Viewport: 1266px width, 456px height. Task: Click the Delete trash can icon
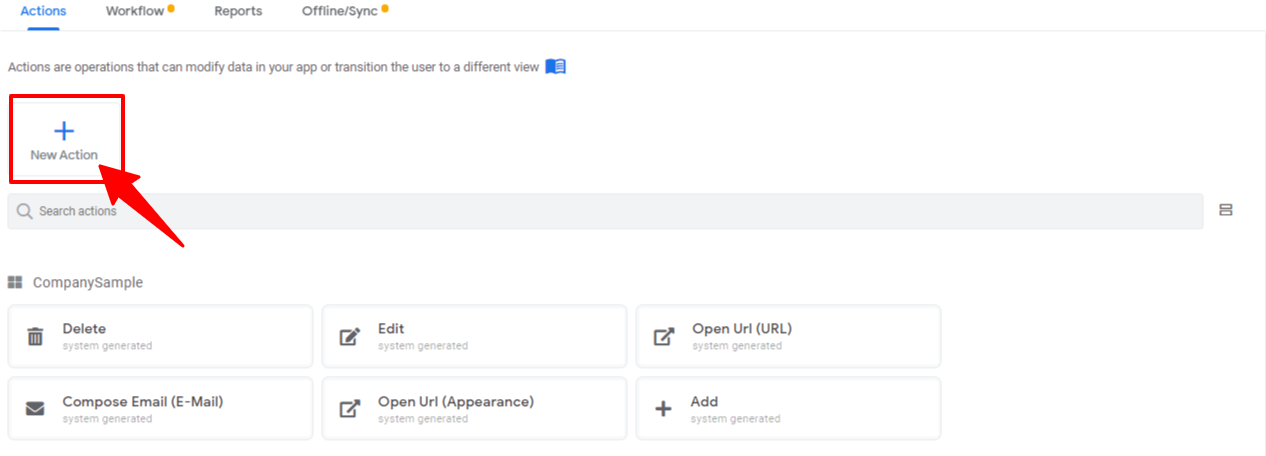[35, 337]
